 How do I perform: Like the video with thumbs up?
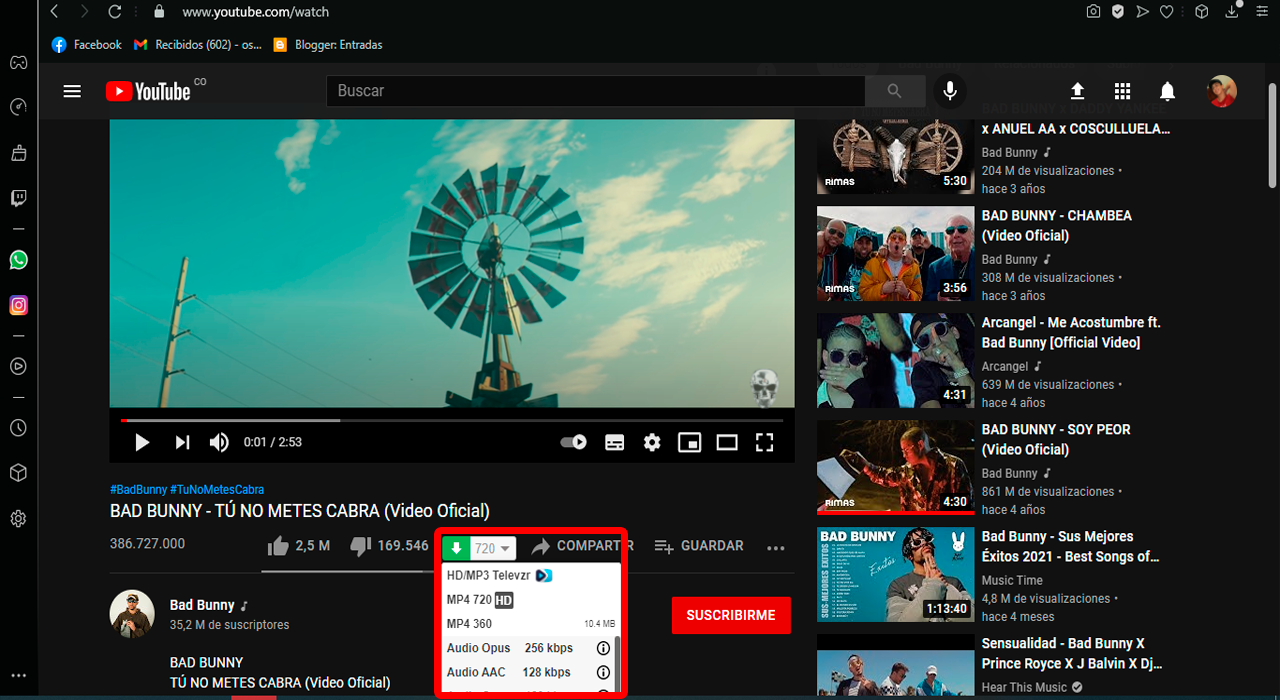(x=279, y=546)
